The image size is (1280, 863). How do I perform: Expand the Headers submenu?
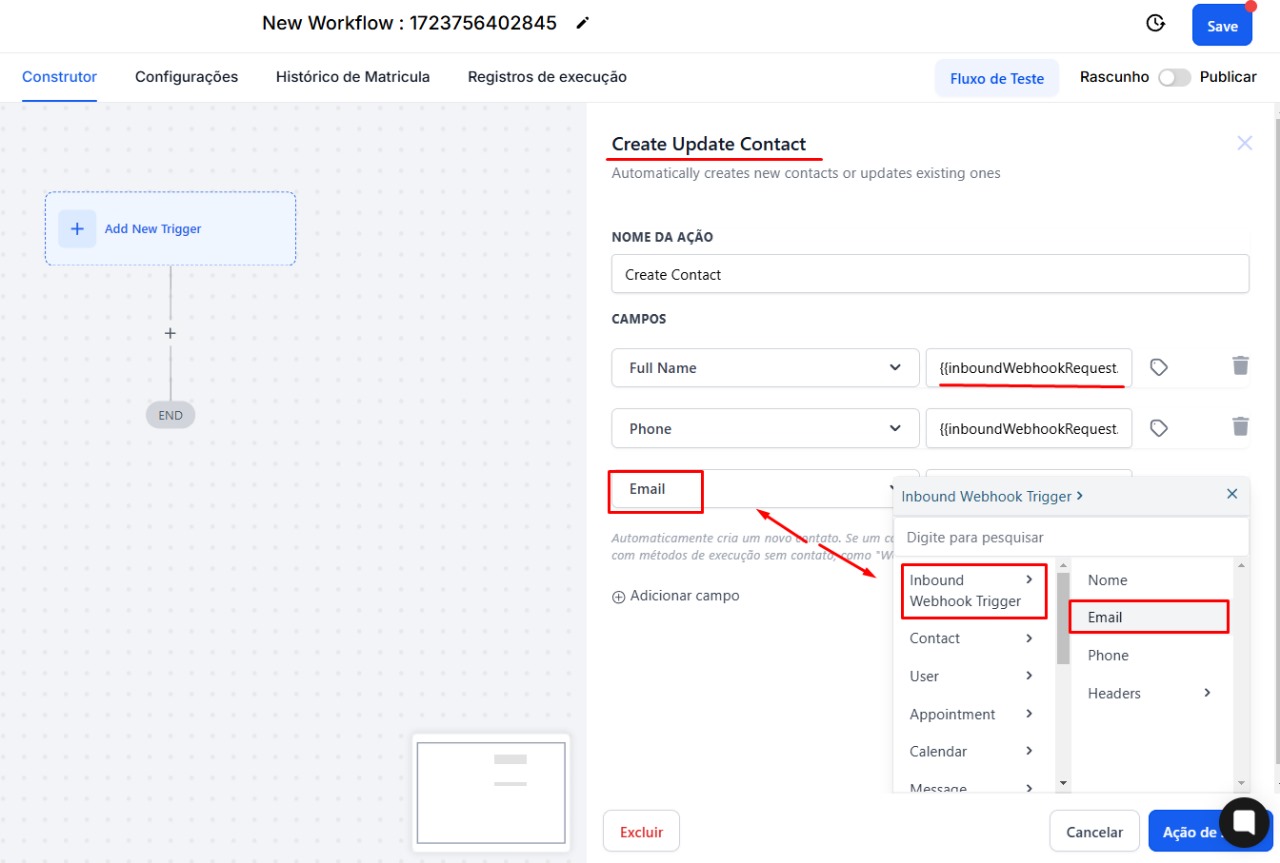pos(1149,693)
